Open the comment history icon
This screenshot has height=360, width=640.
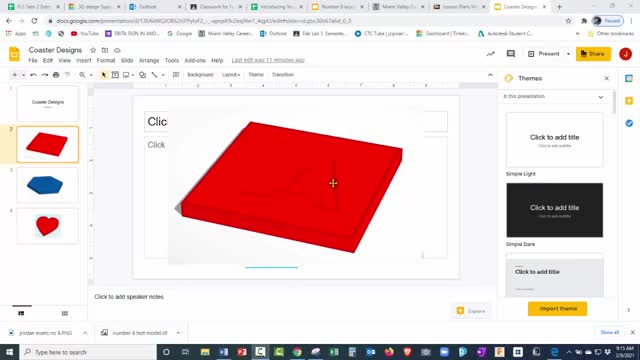click(x=511, y=53)
